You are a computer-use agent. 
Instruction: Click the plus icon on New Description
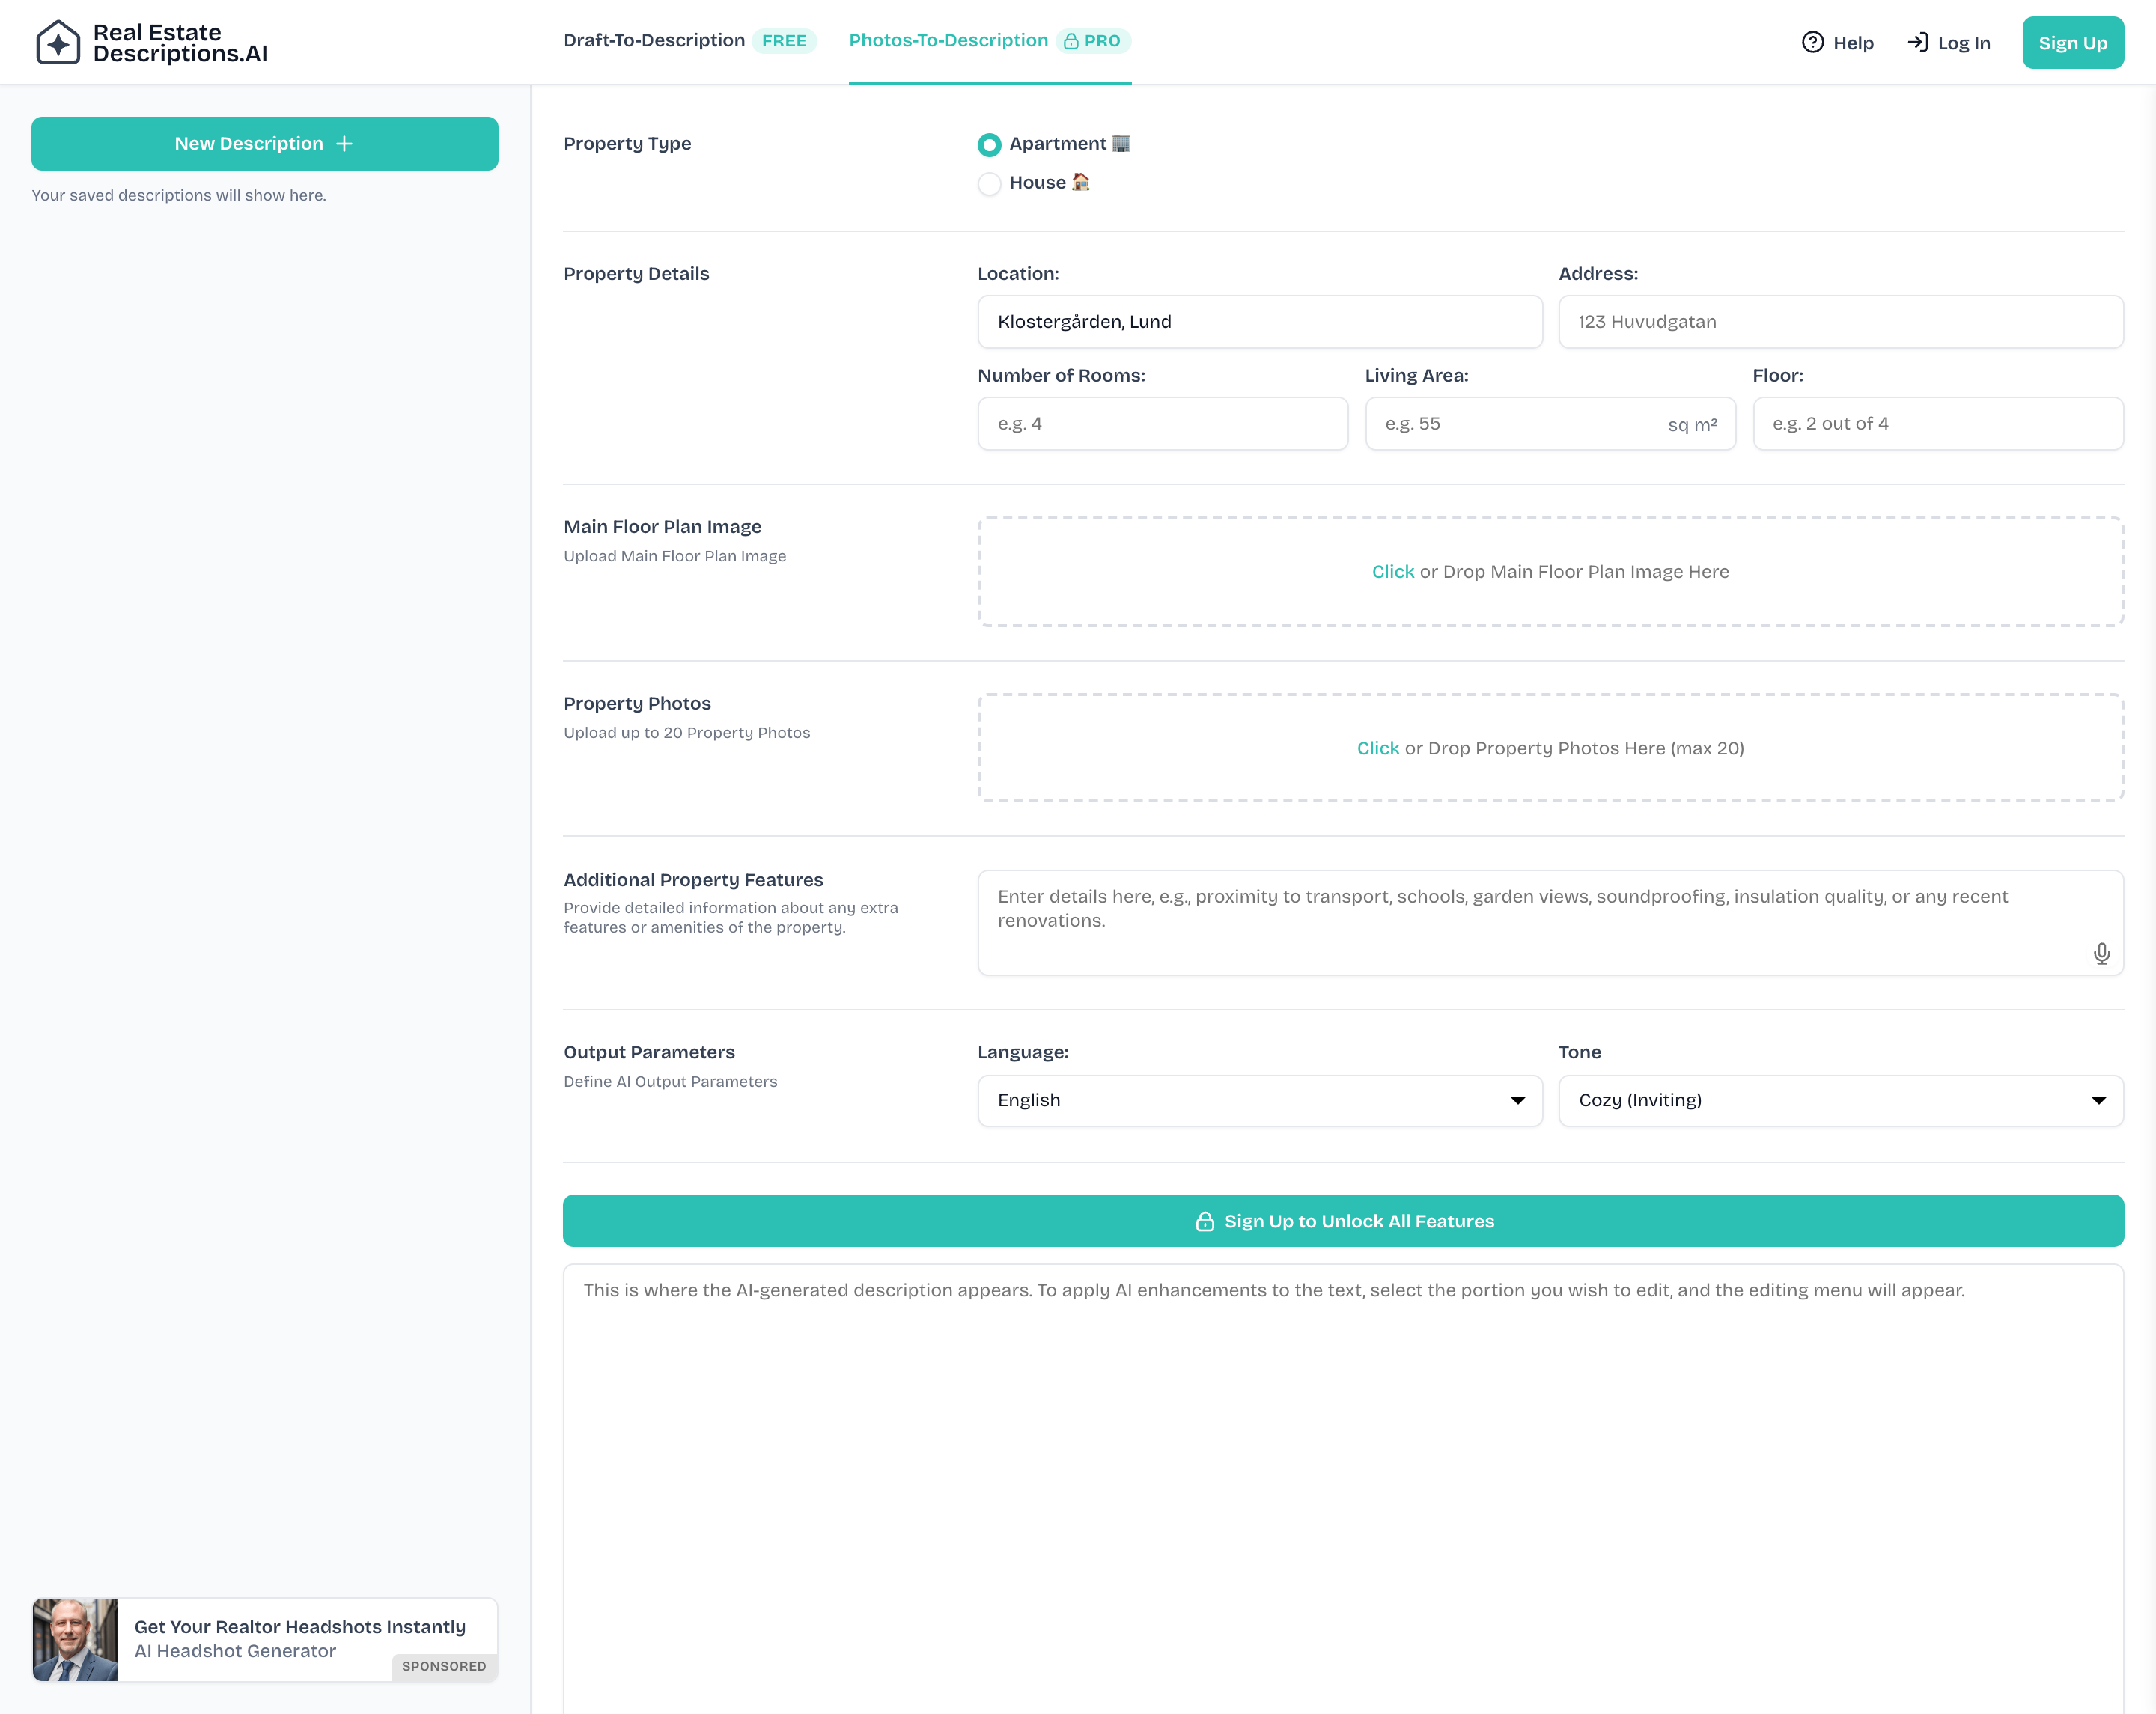[x=345, y=144]
